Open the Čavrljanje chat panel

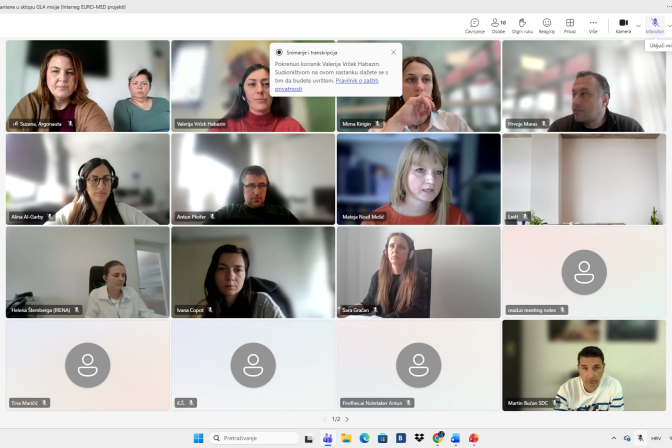tap(474, 26)
